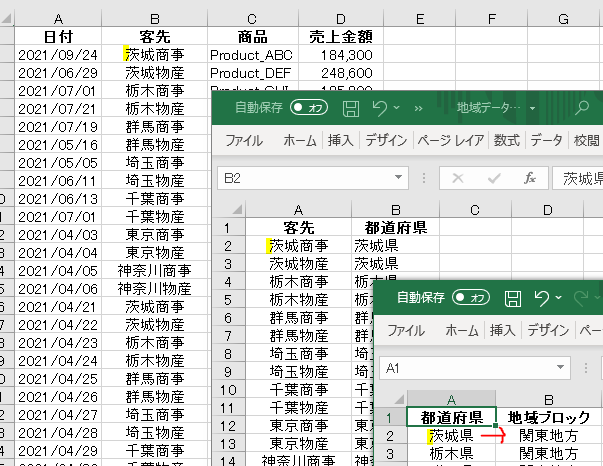Click the ホーム tab in the front window
This screenshot has width=603, height=466.
pos(461,330)
